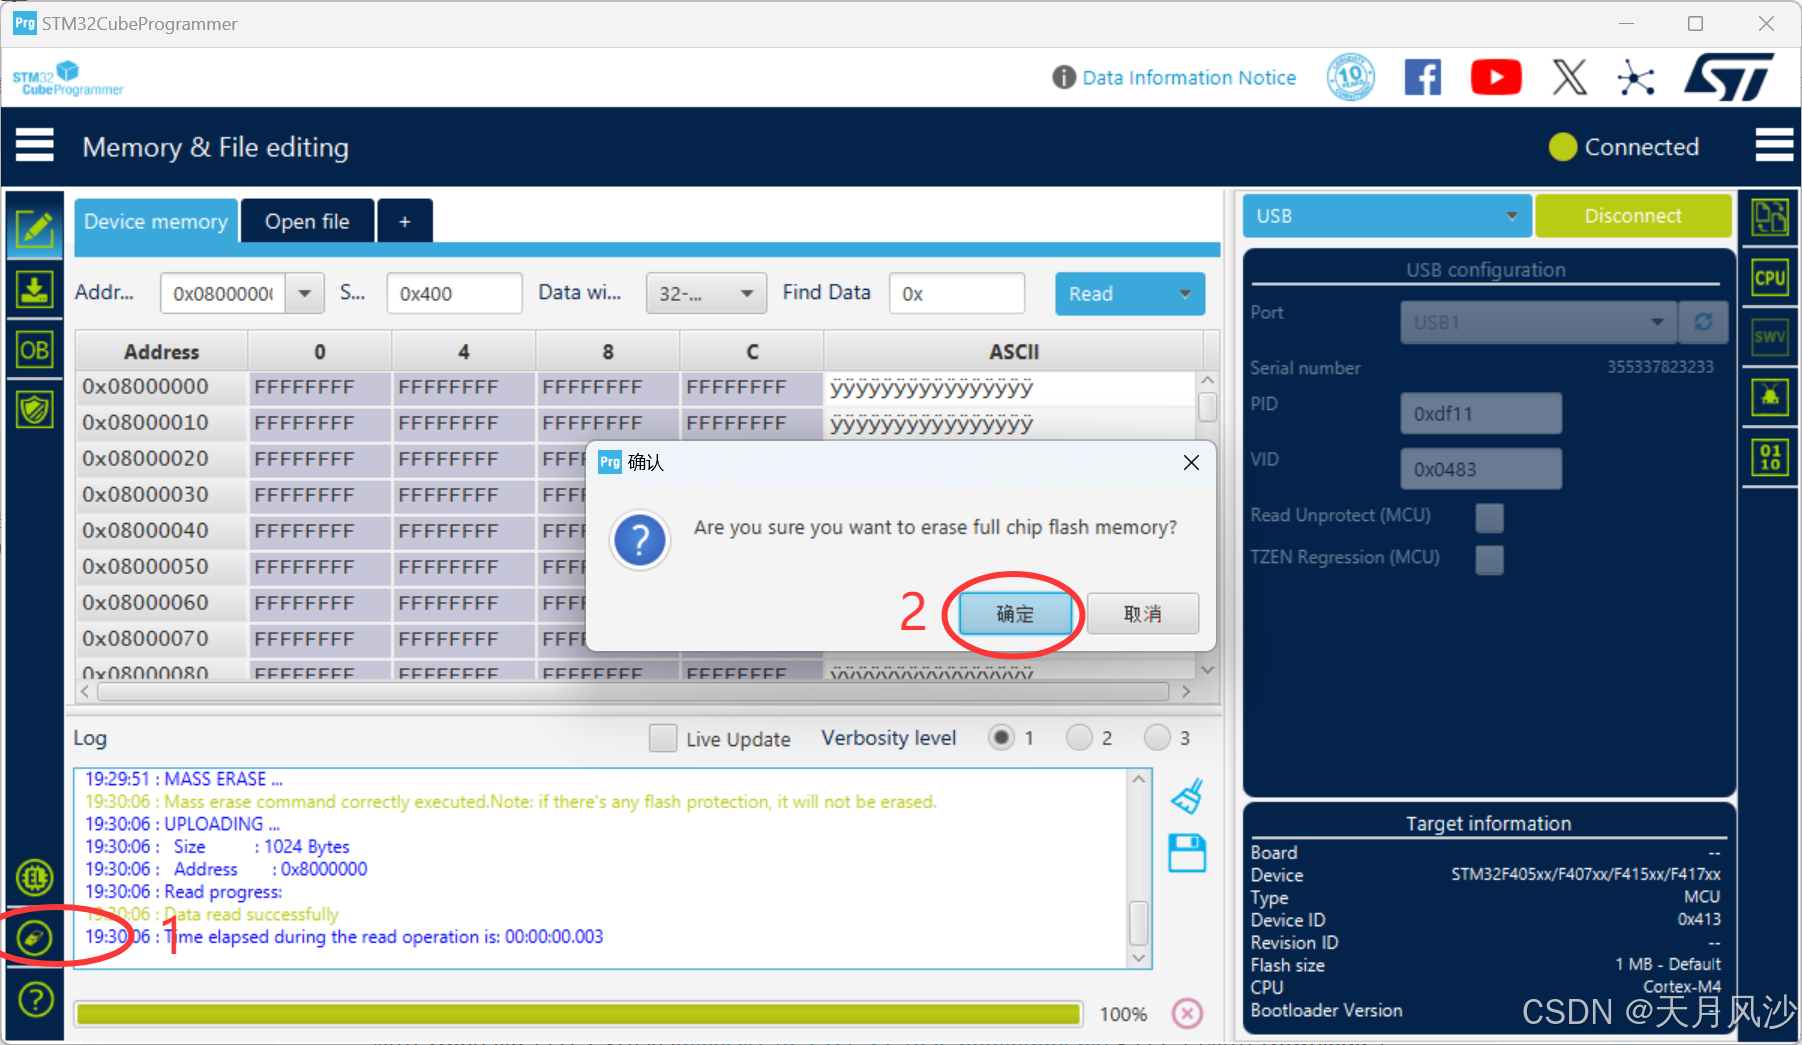
Task: Add a new tab with plus
Action: [x=405, y=221]
